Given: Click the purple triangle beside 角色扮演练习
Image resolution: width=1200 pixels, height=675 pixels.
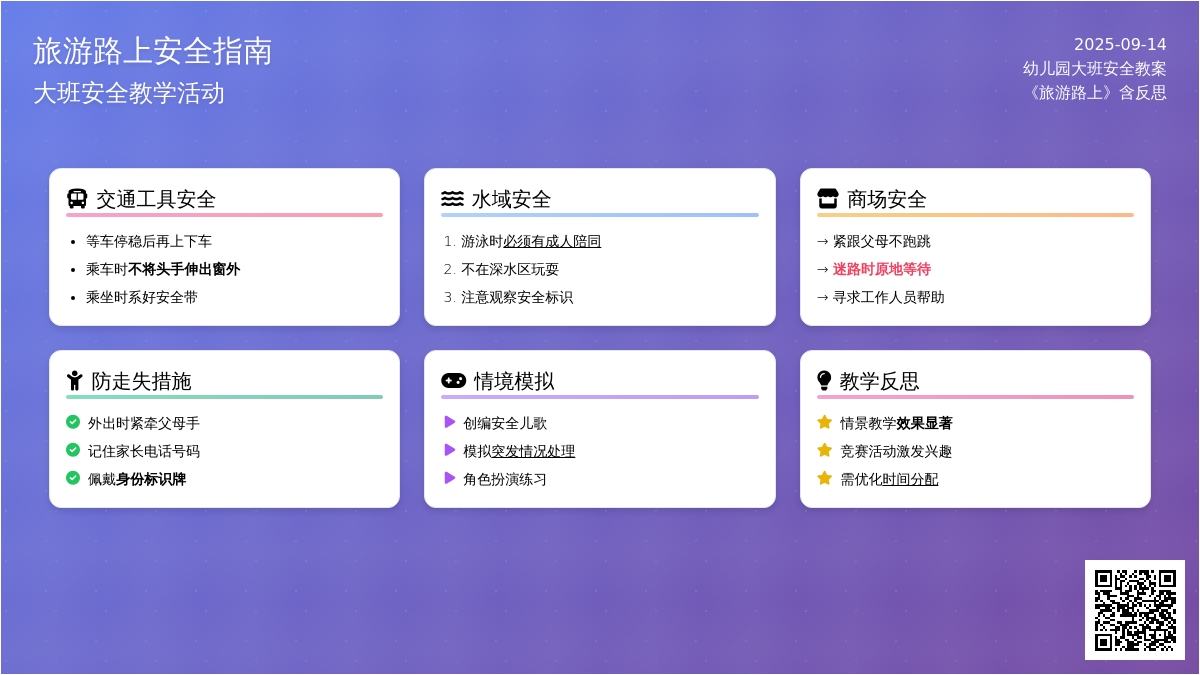Looking at the screenshot, I should click(450, 478).
